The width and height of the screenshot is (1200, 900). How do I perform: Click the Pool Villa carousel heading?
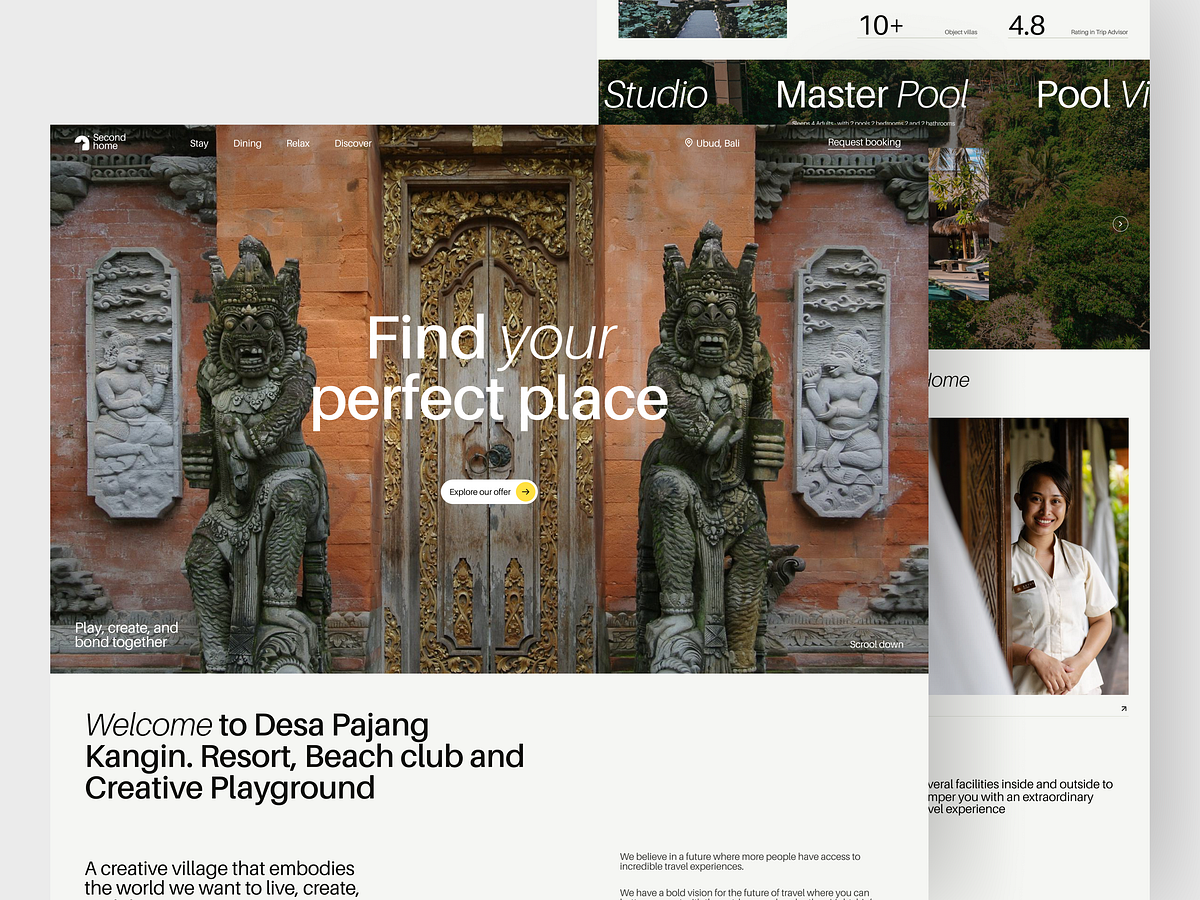1095,95
